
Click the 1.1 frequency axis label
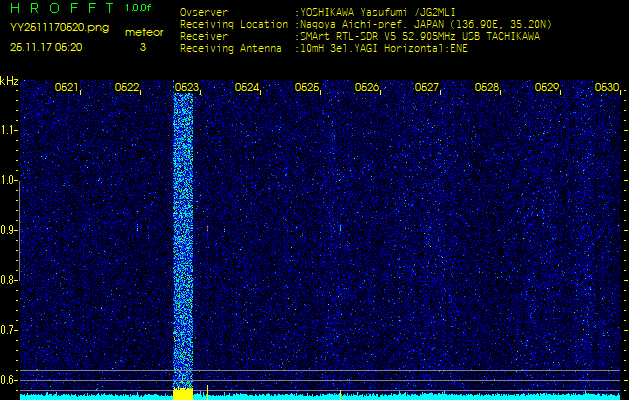click(9, 130)
